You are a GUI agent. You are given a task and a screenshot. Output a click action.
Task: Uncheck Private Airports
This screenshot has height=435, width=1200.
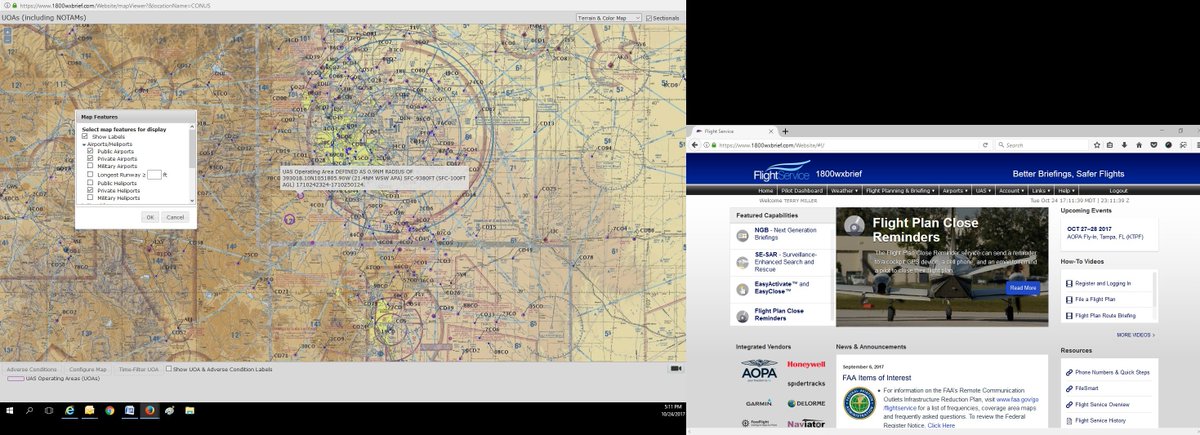pos(90,159)
